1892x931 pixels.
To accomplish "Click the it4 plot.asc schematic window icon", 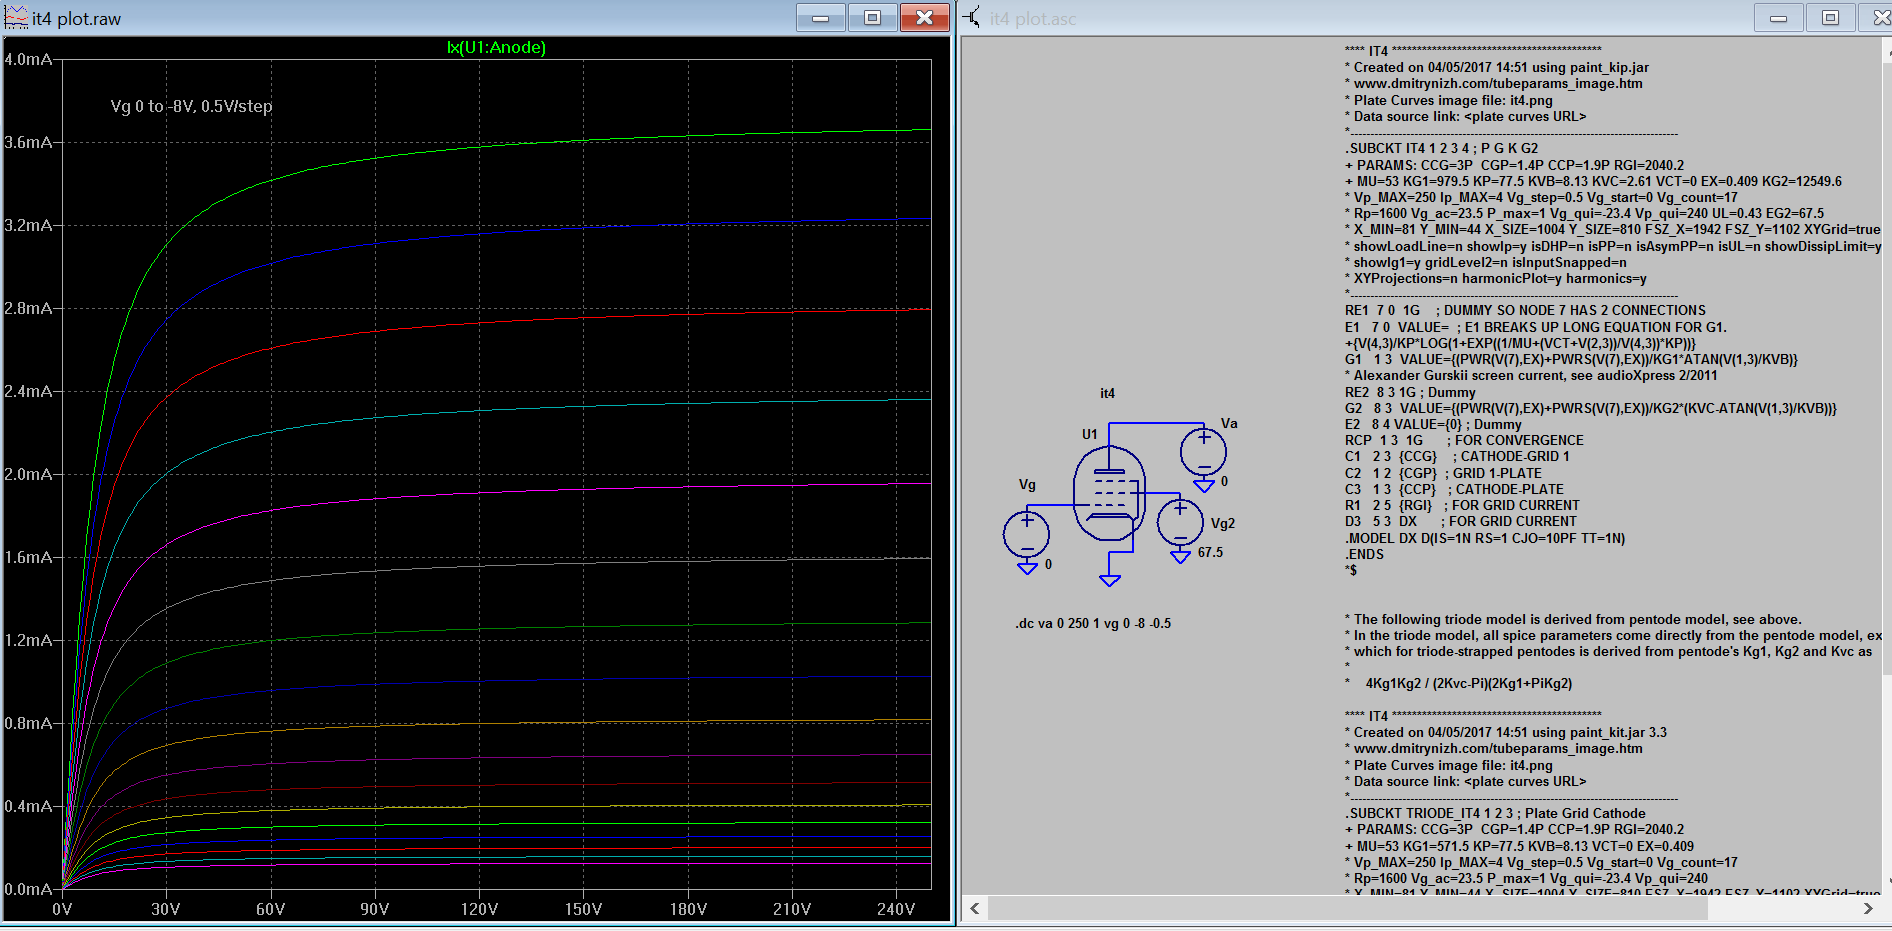I will click(971, 17).
